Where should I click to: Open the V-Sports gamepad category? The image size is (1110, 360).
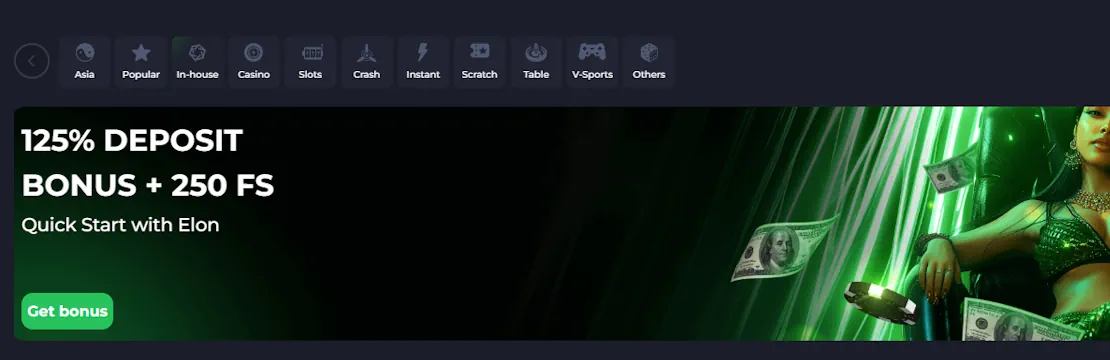[593, 62]
